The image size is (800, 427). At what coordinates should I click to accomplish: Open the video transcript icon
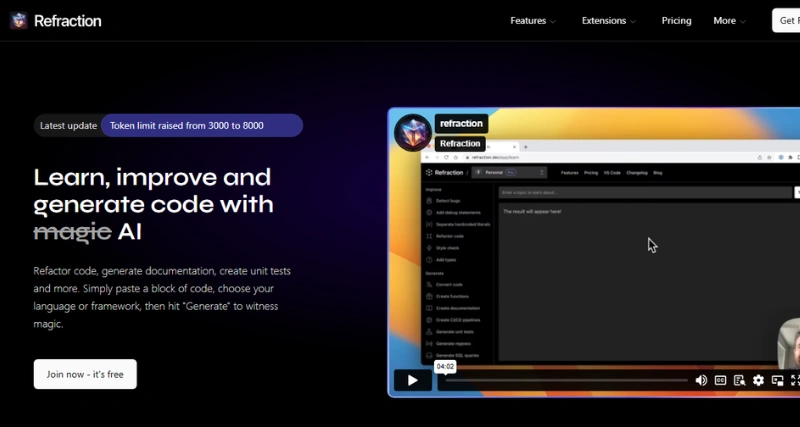[x=739, y=380]
